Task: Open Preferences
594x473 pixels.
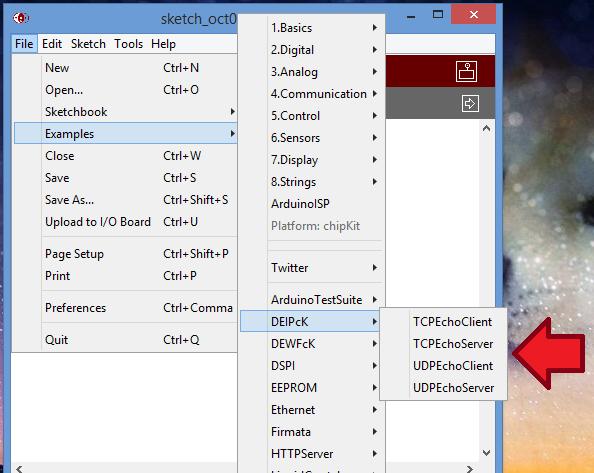Action: 125,308
